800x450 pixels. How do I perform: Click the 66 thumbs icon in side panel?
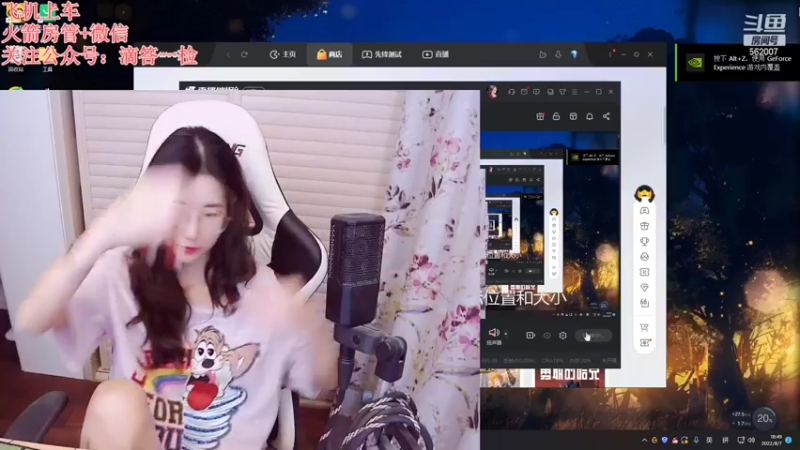[644, 303]
